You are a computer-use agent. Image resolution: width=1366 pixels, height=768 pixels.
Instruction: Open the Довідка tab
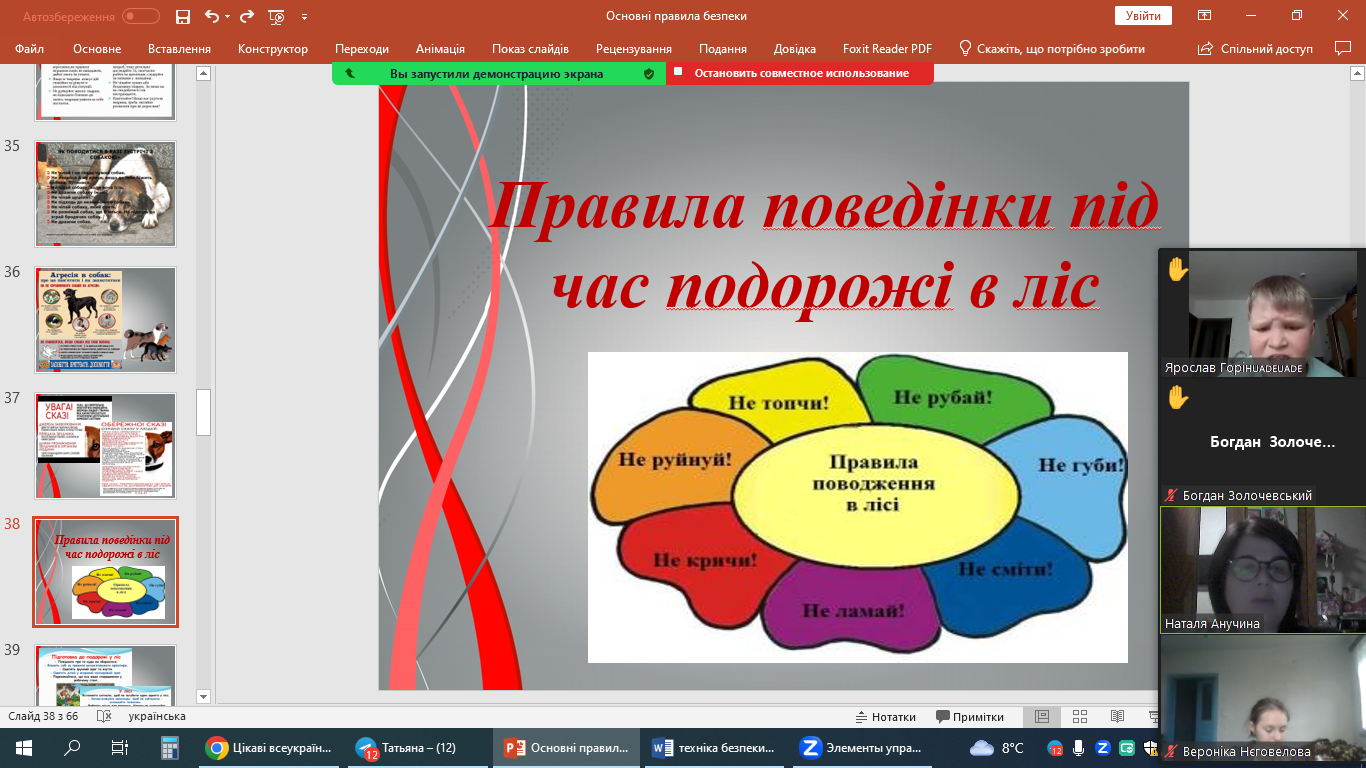pos(795,48)
